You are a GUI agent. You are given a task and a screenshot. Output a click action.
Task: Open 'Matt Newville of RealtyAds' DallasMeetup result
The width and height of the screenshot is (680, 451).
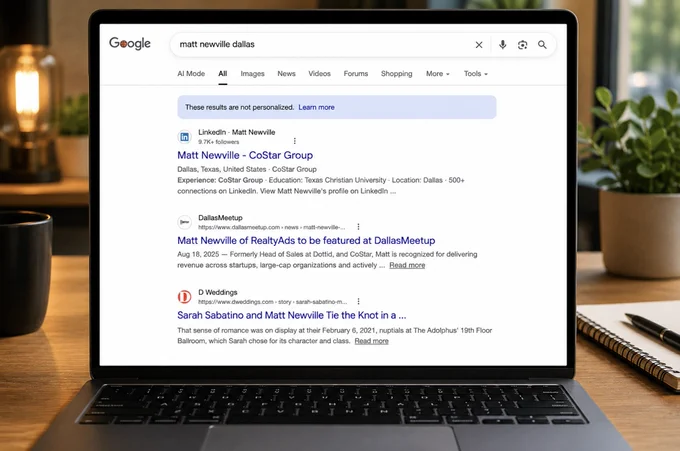tap(306, 240)
